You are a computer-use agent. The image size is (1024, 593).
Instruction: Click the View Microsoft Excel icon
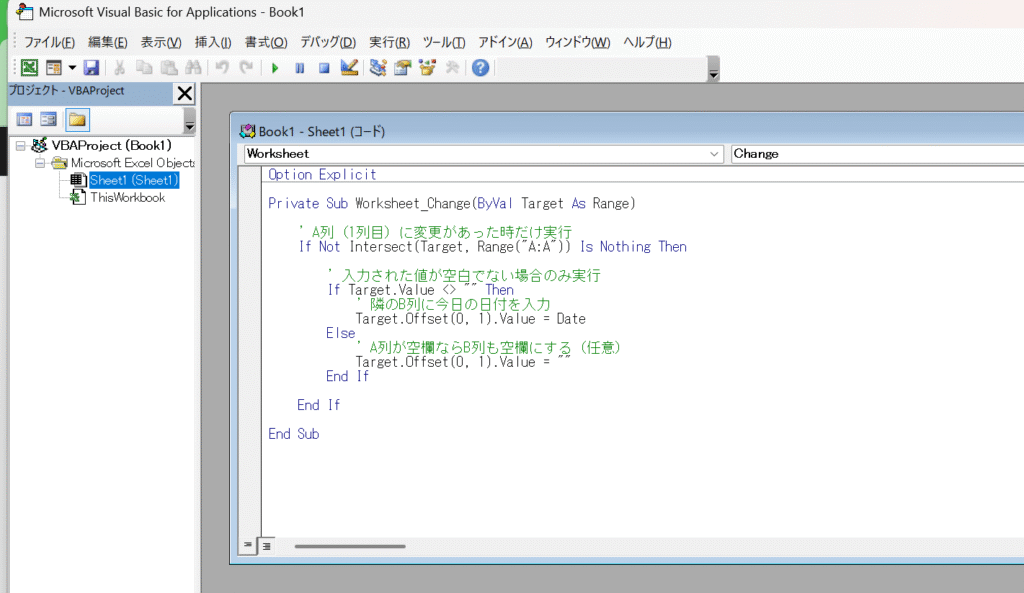pyautogui.click(x=30, y=68)
